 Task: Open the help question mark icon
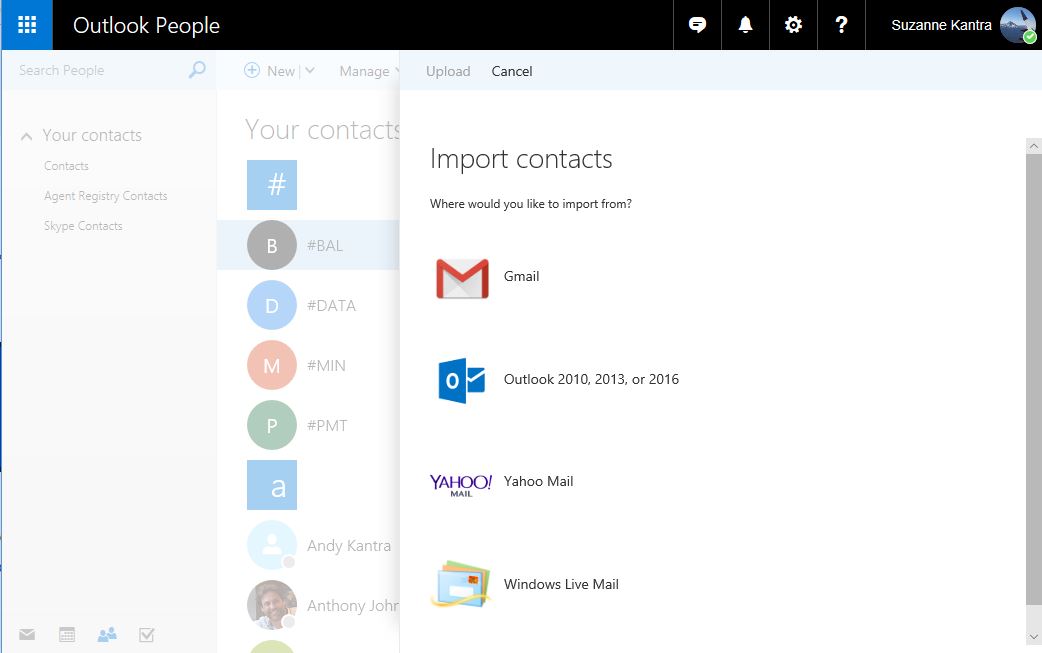[x=841, y=25]
